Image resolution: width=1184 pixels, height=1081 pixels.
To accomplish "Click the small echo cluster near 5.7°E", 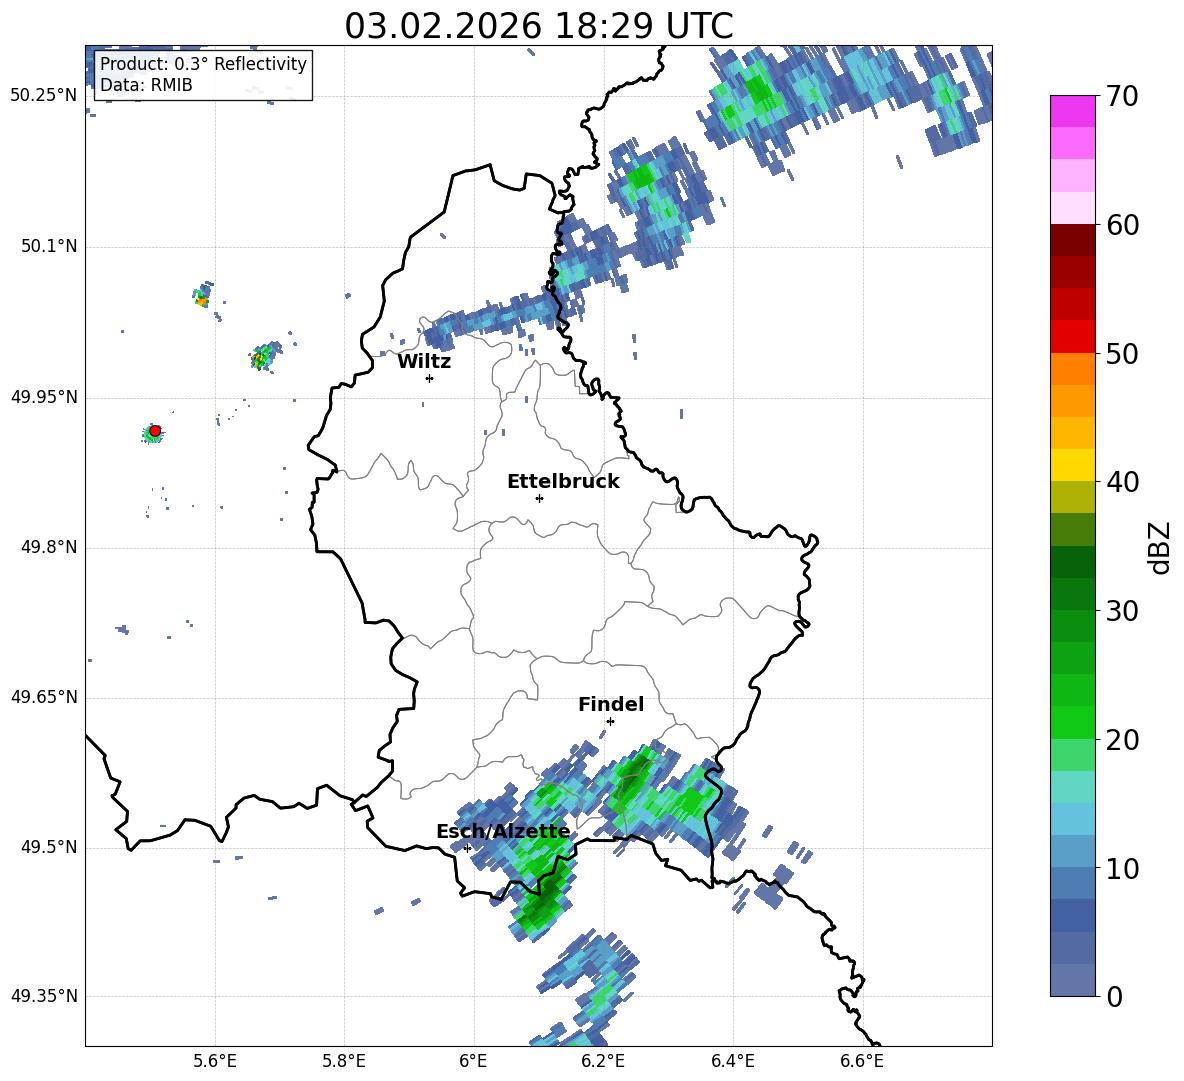I will [x=264, y=356].
